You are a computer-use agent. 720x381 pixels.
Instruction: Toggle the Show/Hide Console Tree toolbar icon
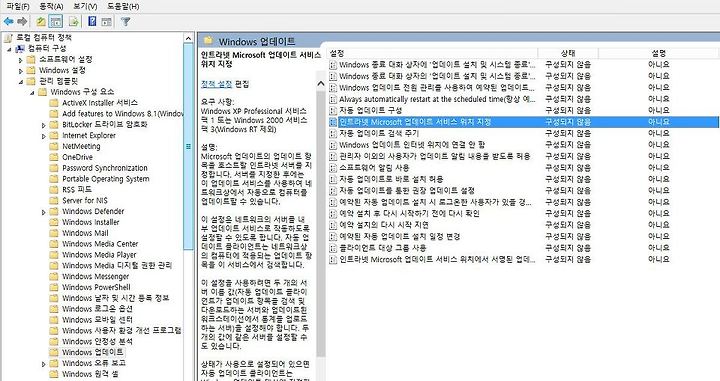point(56,21)
